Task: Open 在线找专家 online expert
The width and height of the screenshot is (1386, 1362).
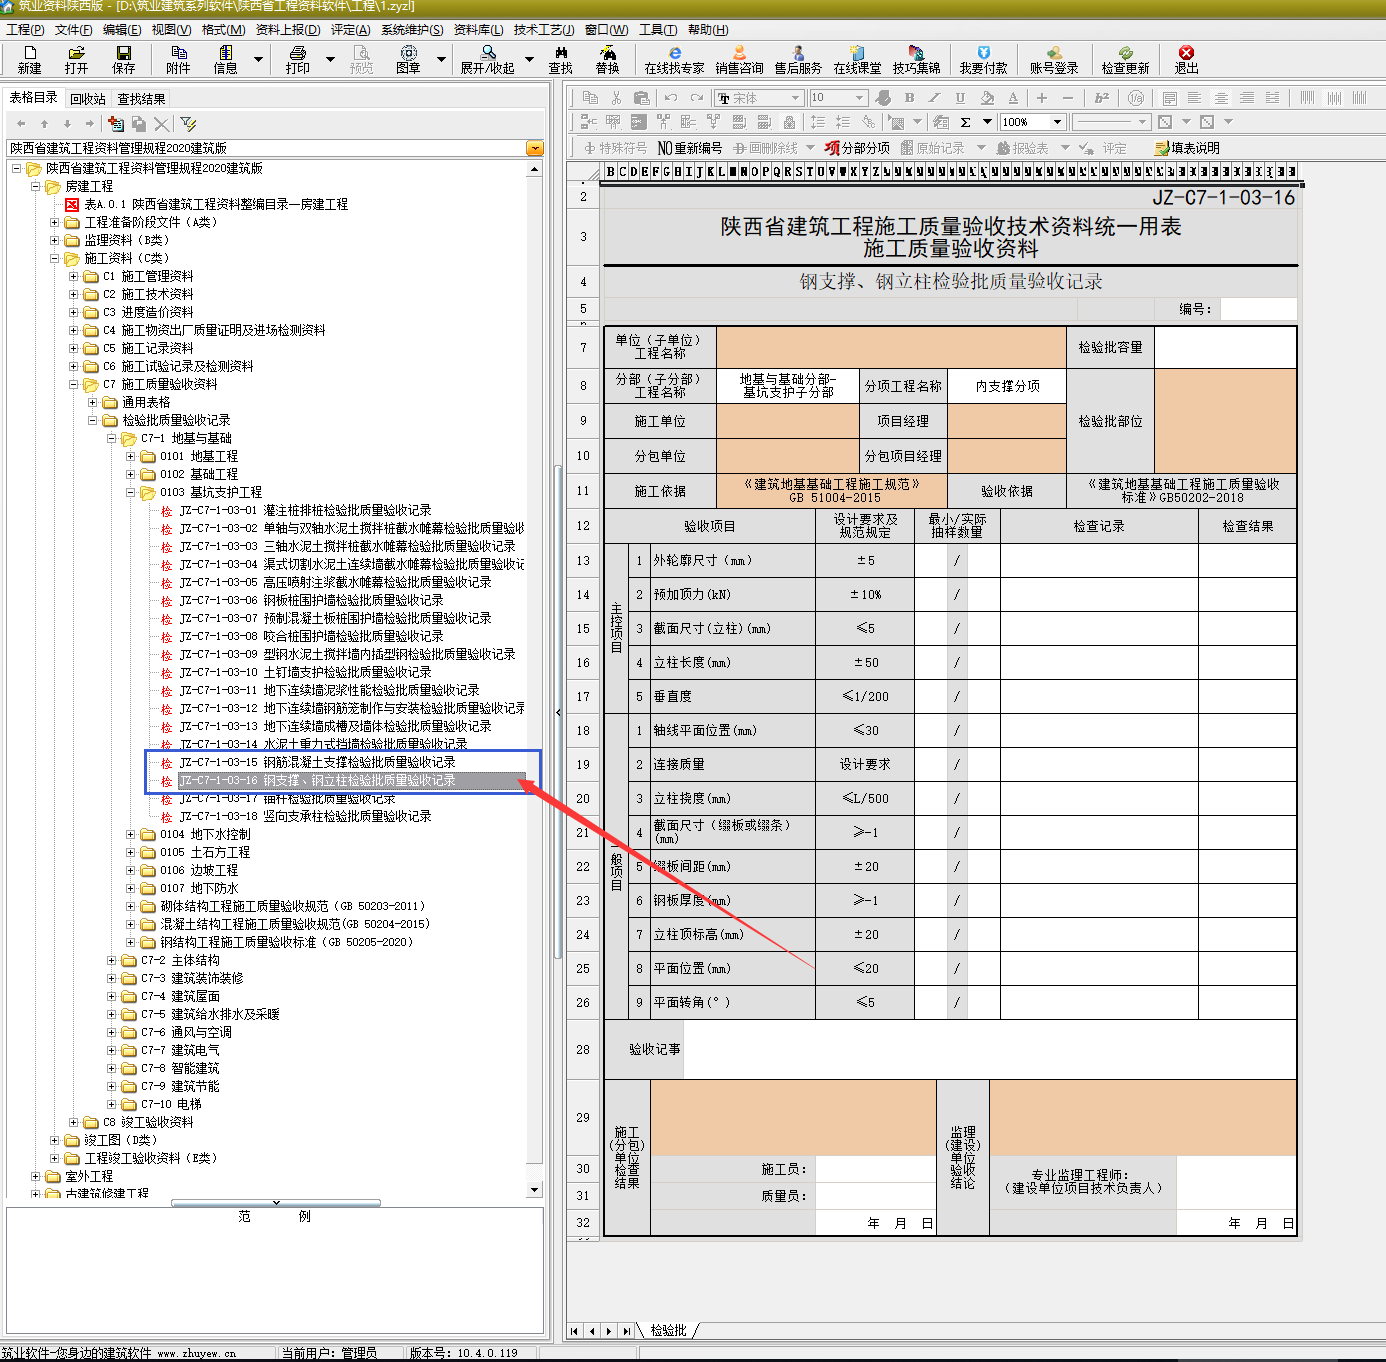Action: (674, 59)
